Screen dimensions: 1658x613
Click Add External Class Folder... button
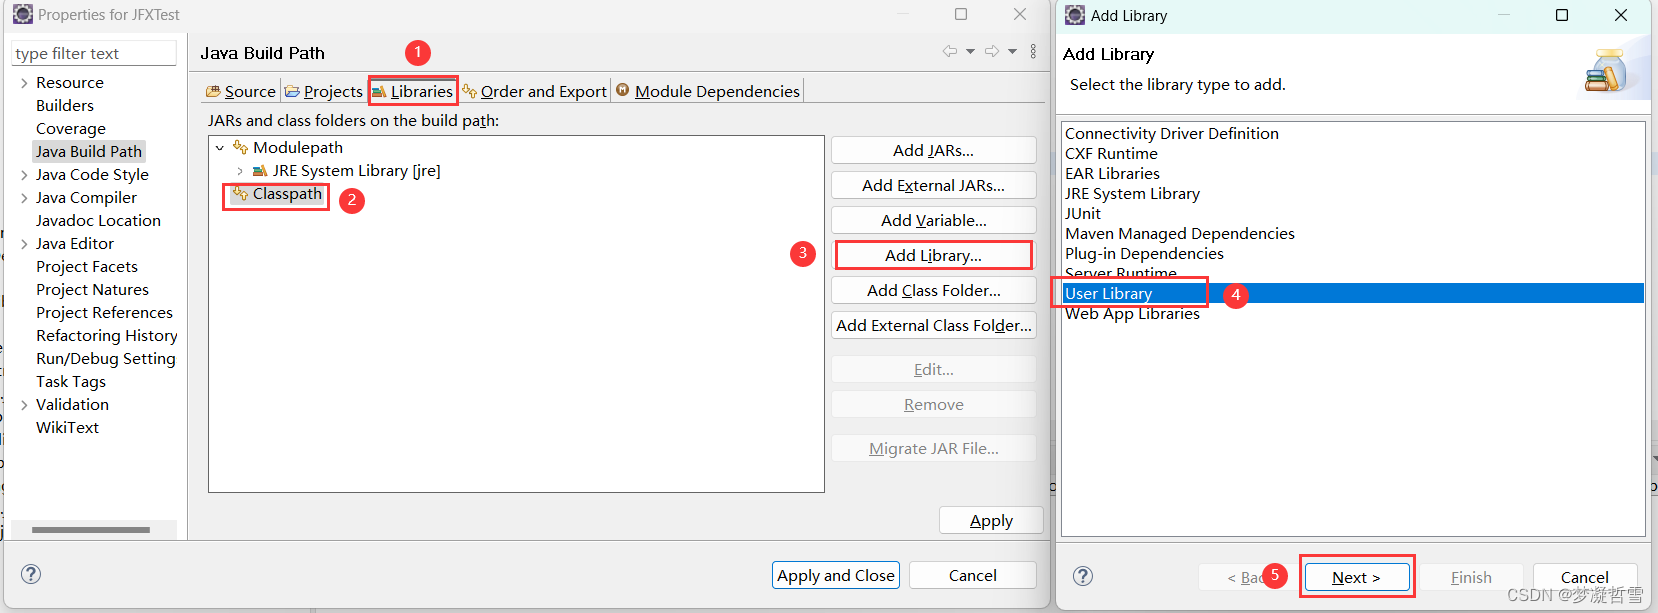pos(933,325)
